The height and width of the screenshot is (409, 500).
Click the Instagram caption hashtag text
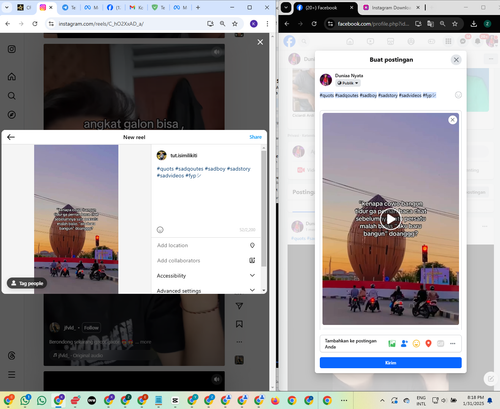(203, 172)
